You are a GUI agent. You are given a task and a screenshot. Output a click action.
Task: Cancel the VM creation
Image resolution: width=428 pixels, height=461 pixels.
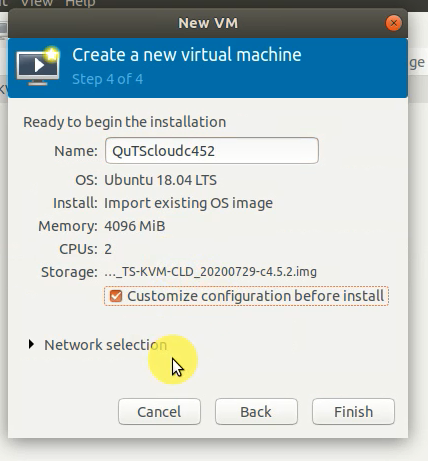click(x=159, y=412)
